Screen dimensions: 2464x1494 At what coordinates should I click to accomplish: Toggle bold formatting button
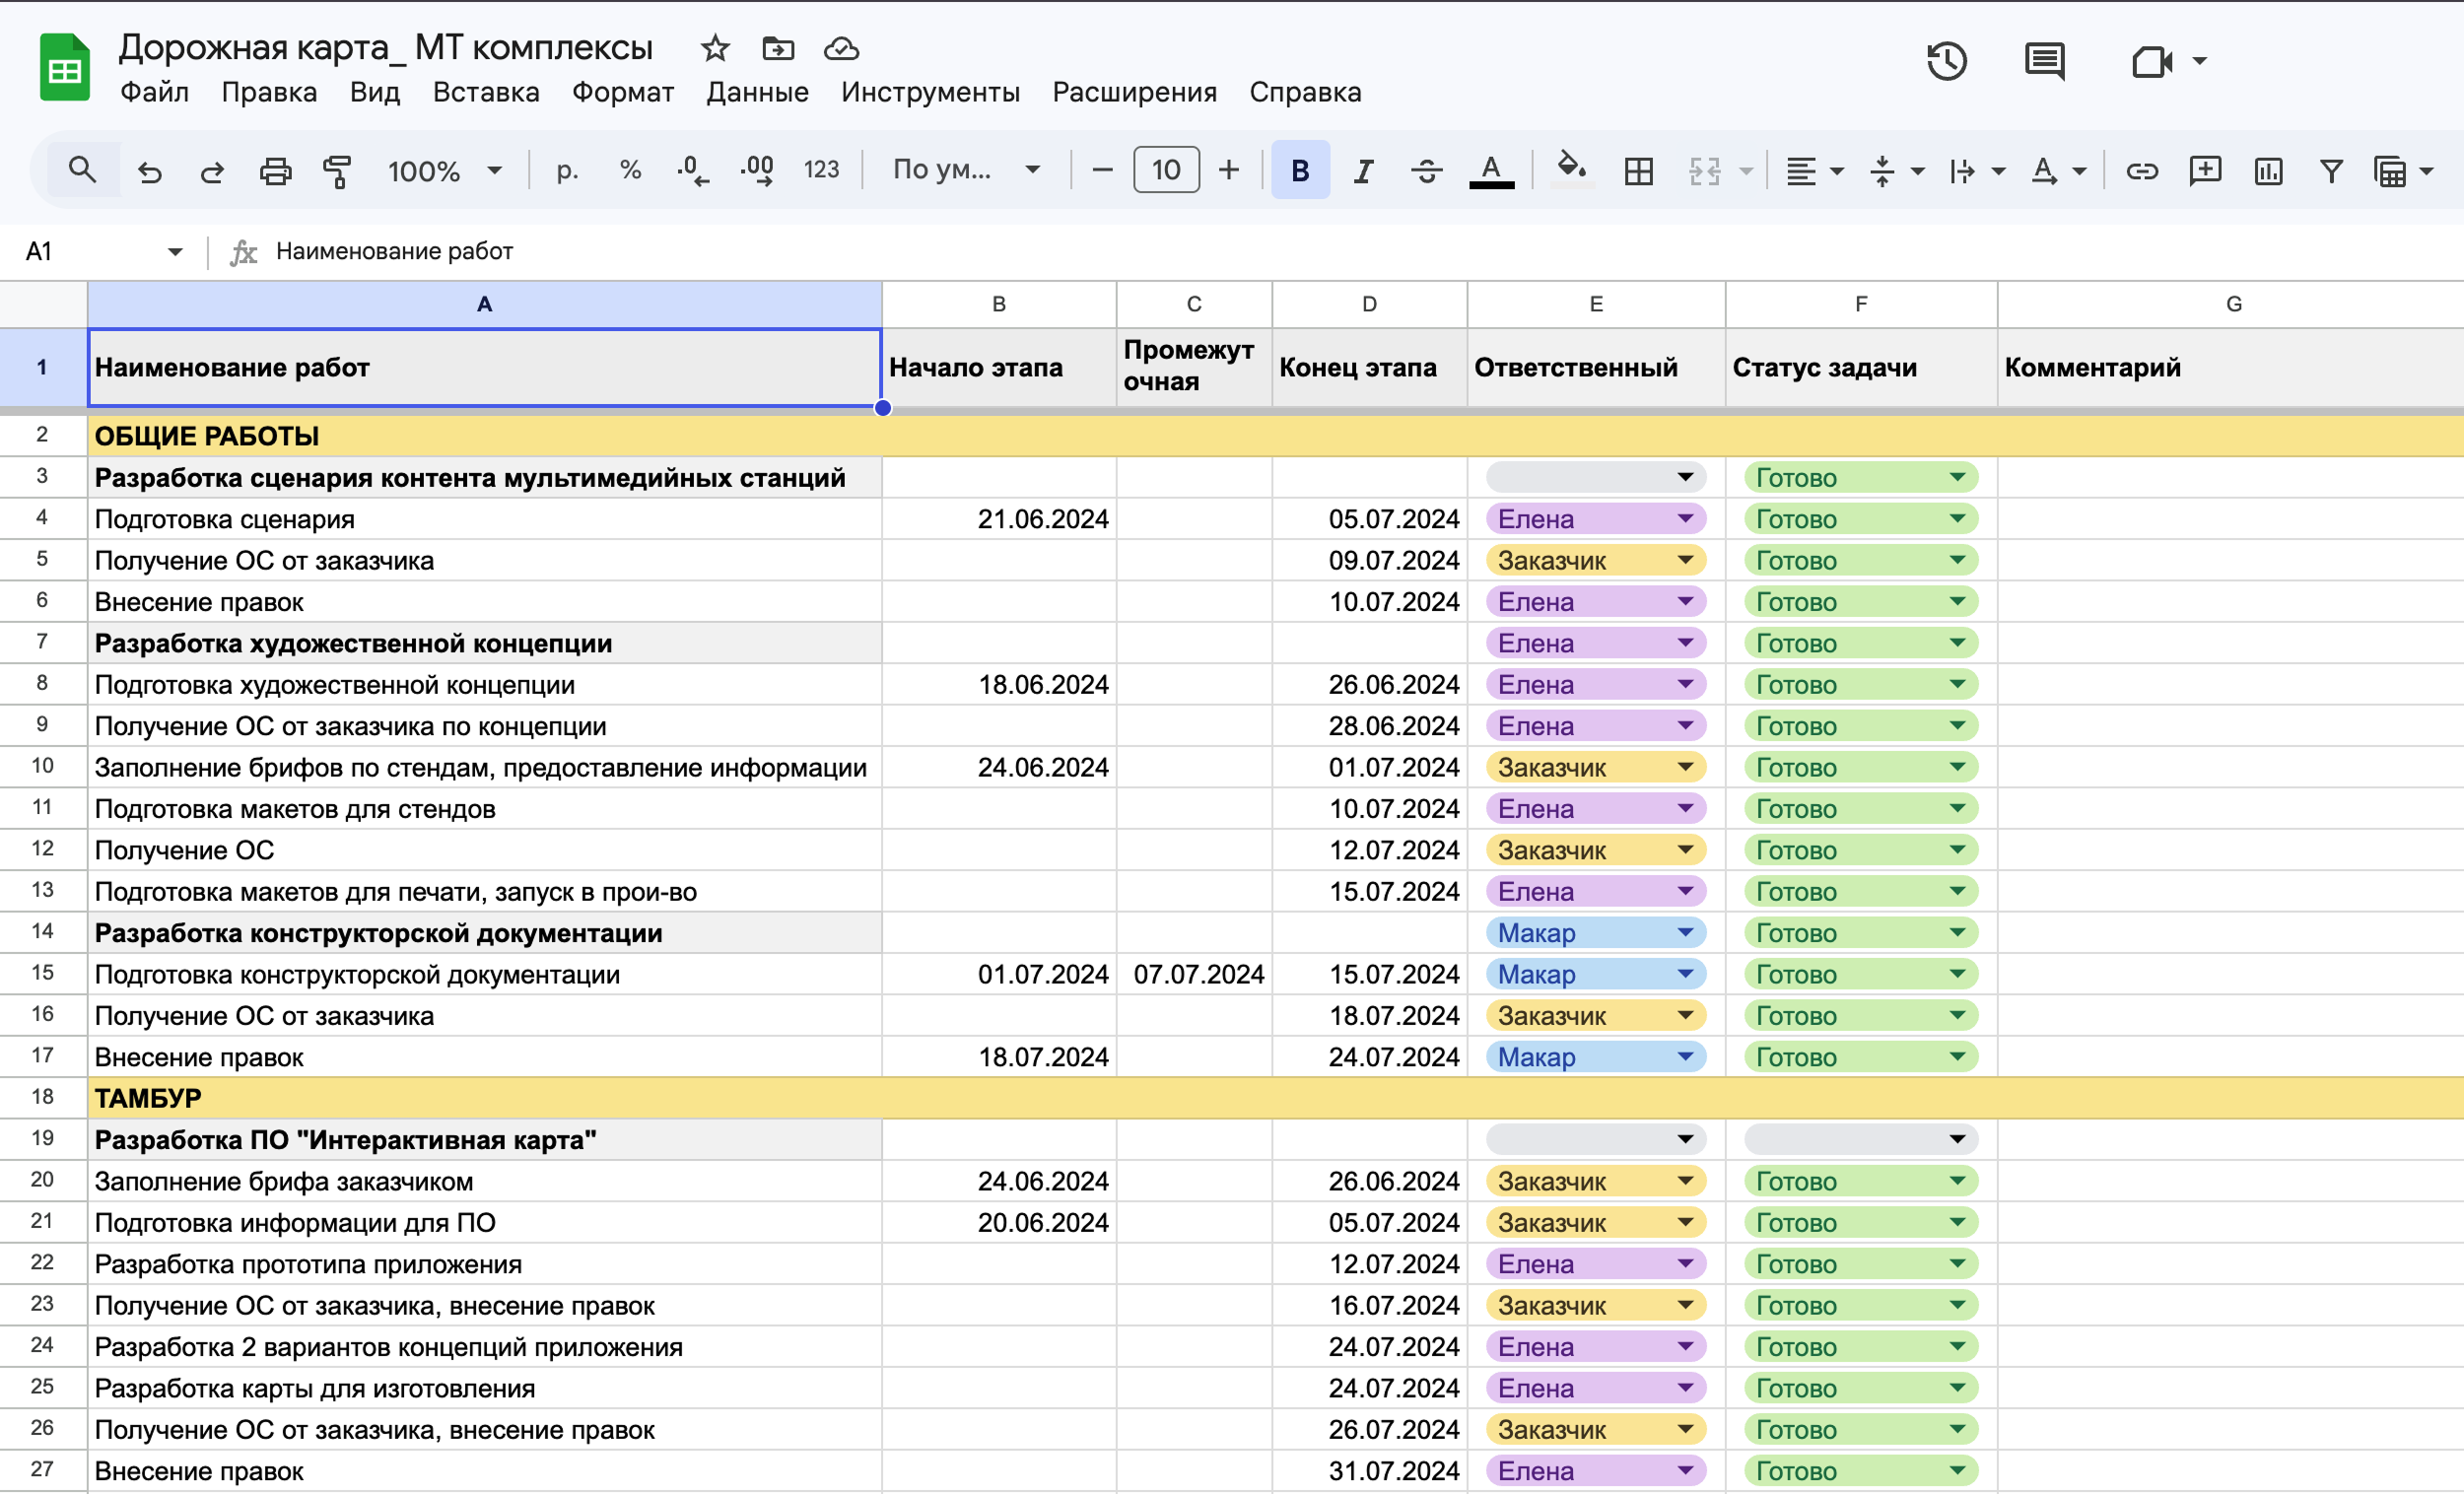click(x=1300, y=171)
